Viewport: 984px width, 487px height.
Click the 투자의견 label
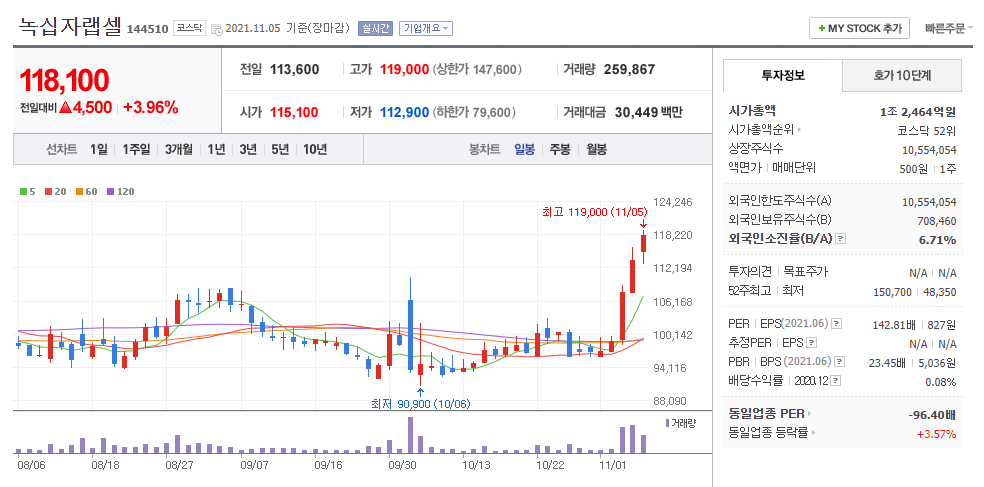click(x=750, y=272)
